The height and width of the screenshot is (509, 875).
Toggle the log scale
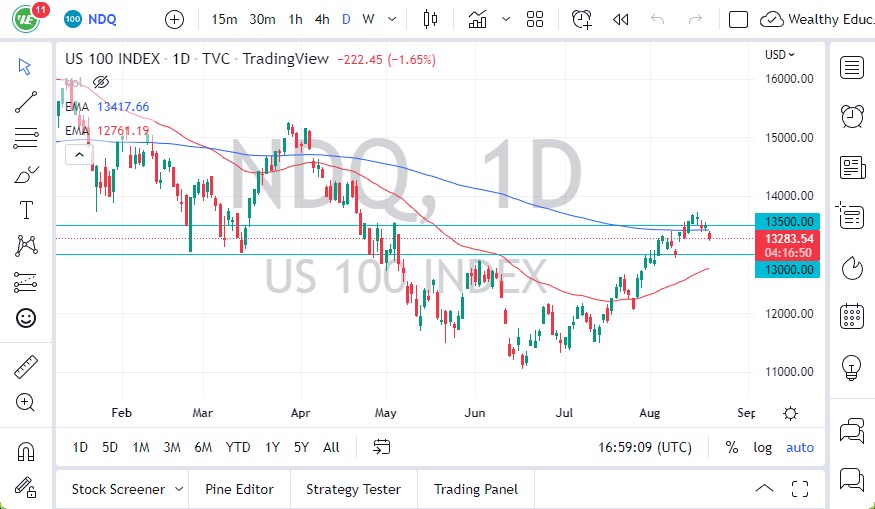(763, 447)
